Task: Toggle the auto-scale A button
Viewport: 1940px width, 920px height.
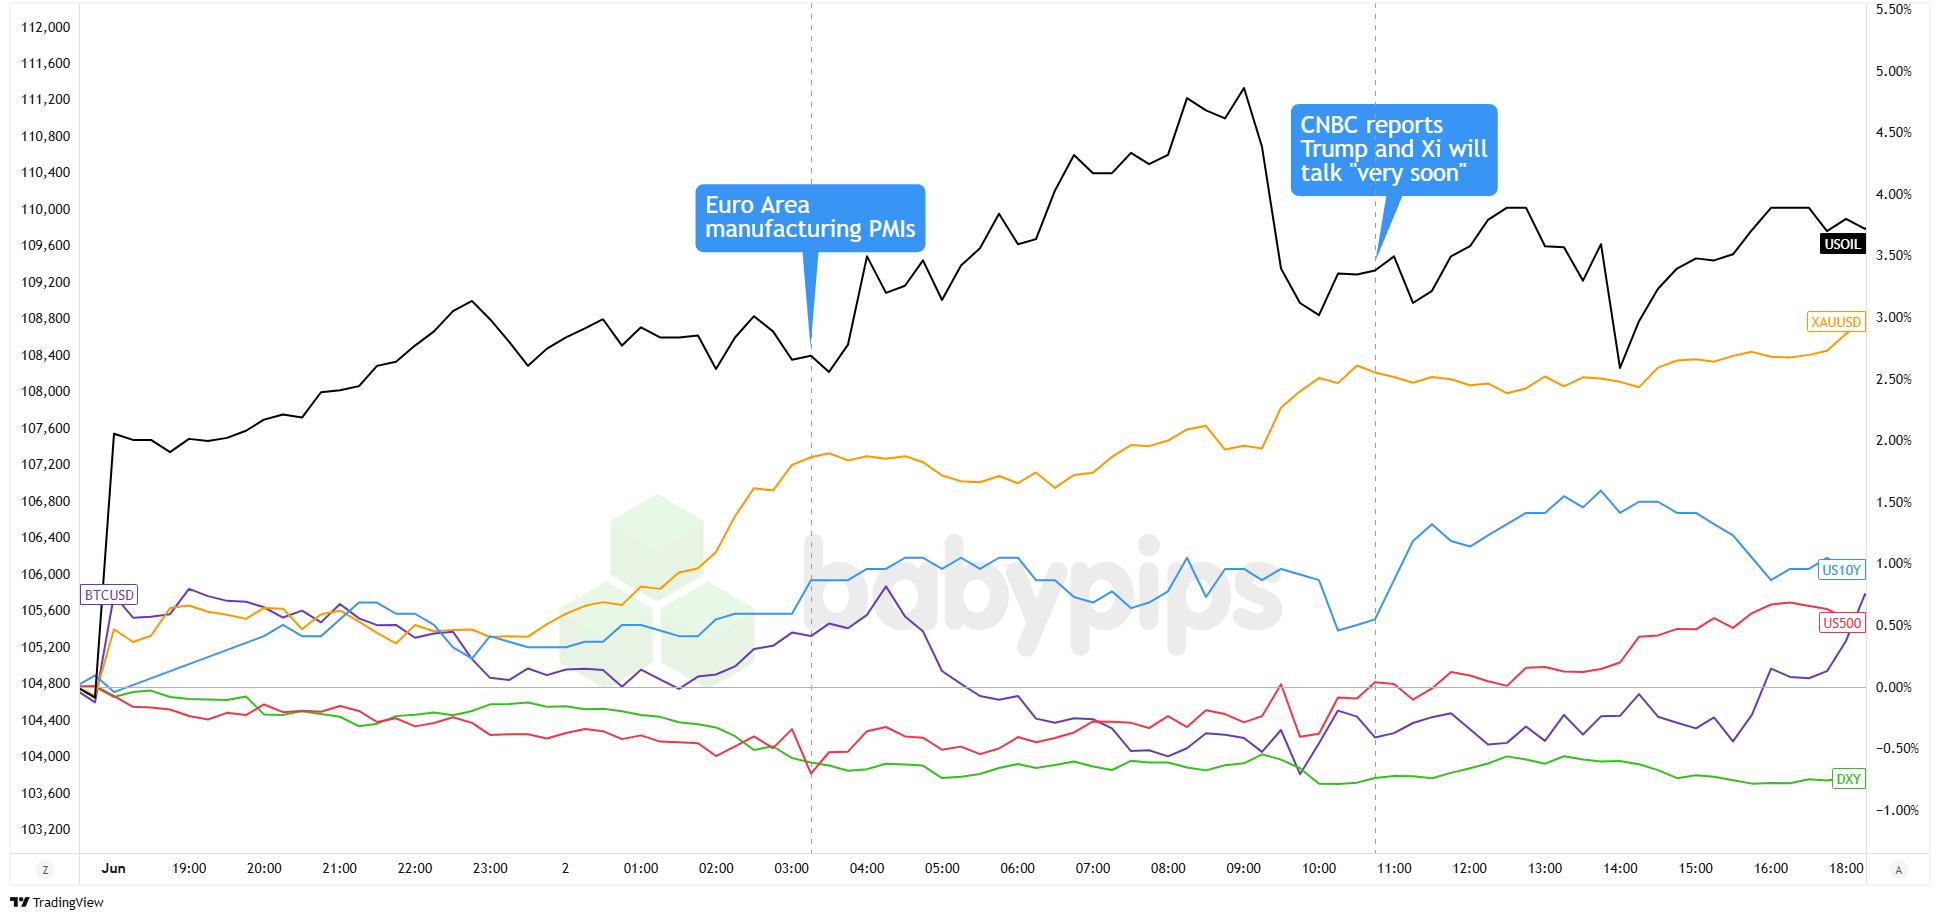Action: [1898, 869]
